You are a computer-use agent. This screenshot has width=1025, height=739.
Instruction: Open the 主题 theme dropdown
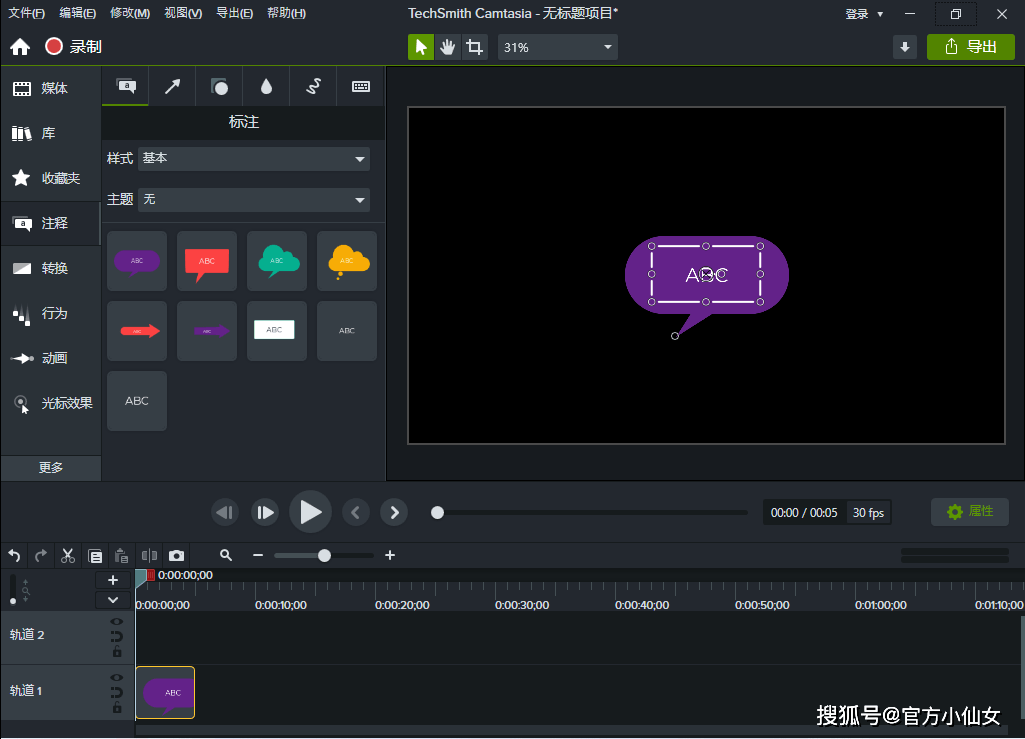[x=254, y=200]
